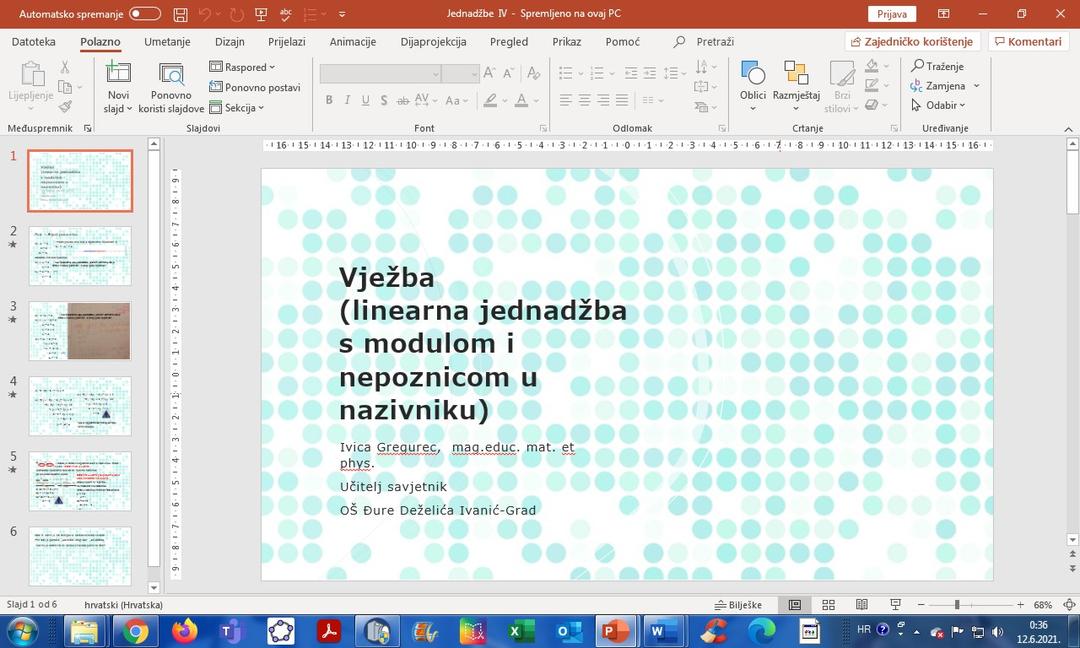Screen dimensions: 1080x648
Task: Select slide 3 thumbnail in slide panel
Action: pos(80,331)
